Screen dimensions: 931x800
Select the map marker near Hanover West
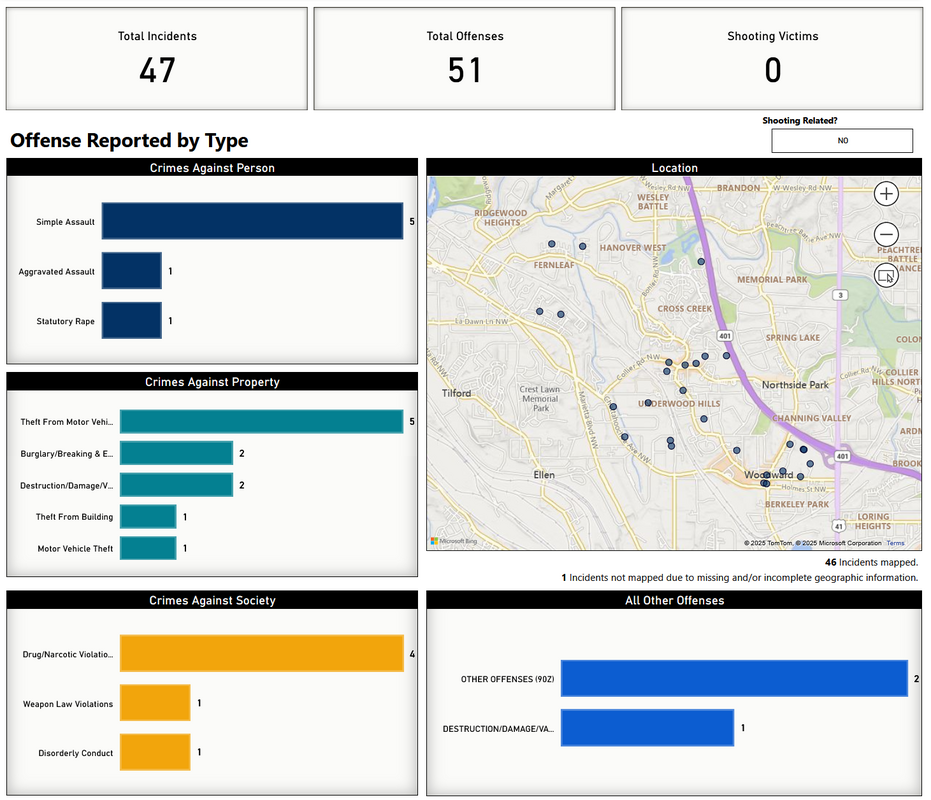point(582,245)
